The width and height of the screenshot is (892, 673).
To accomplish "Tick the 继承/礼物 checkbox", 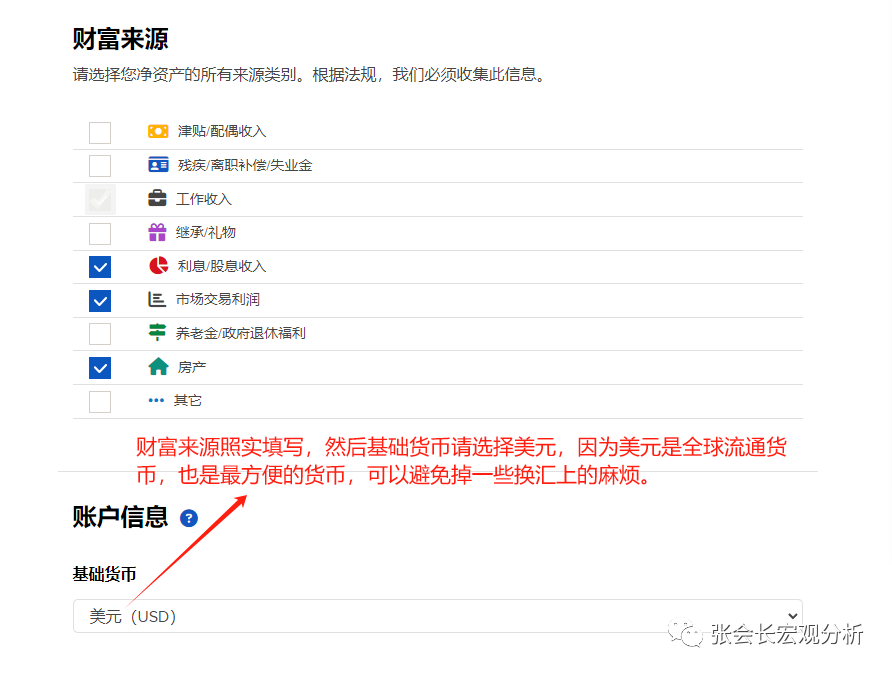I will pos(100,234).
